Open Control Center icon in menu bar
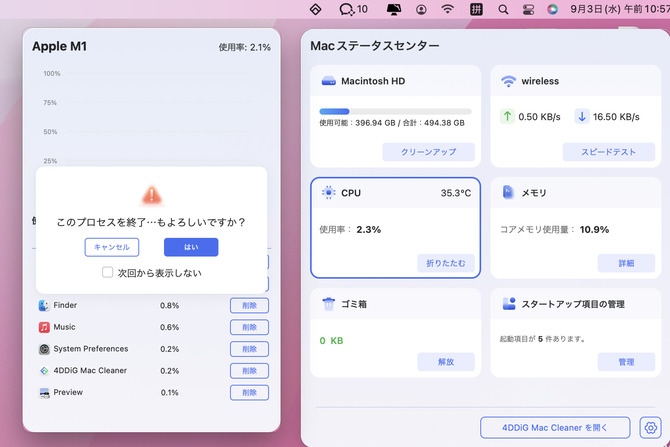The image size is (670, 447). (x=529, y=9)
